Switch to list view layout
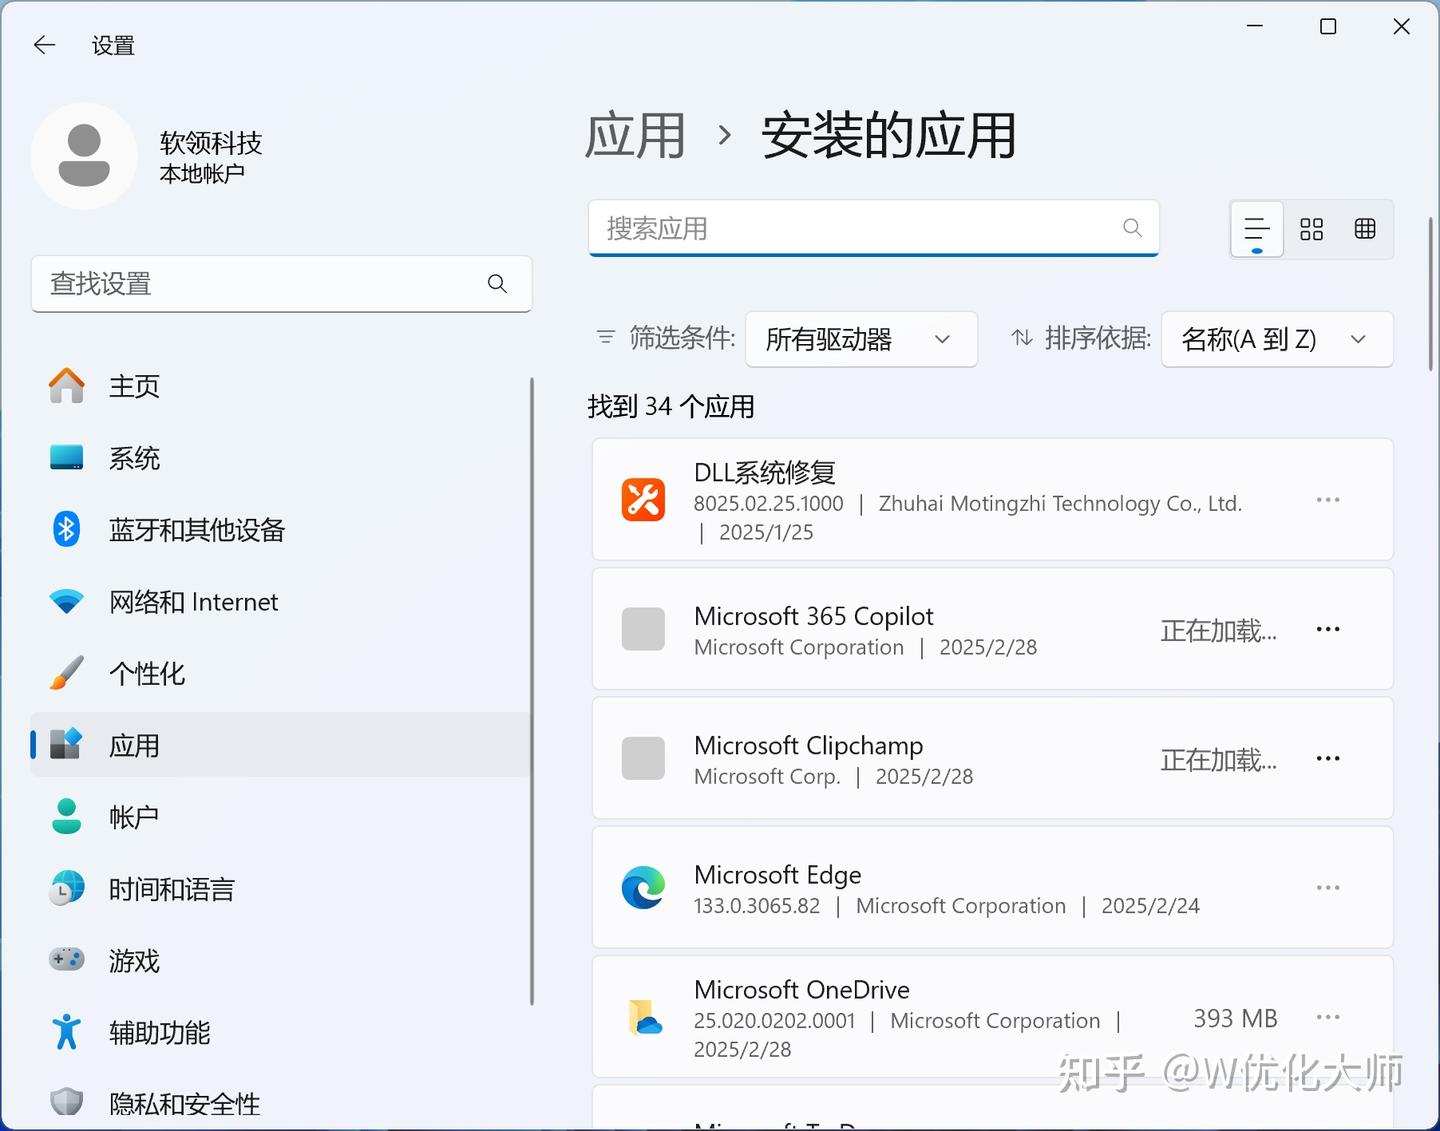 1257,229
